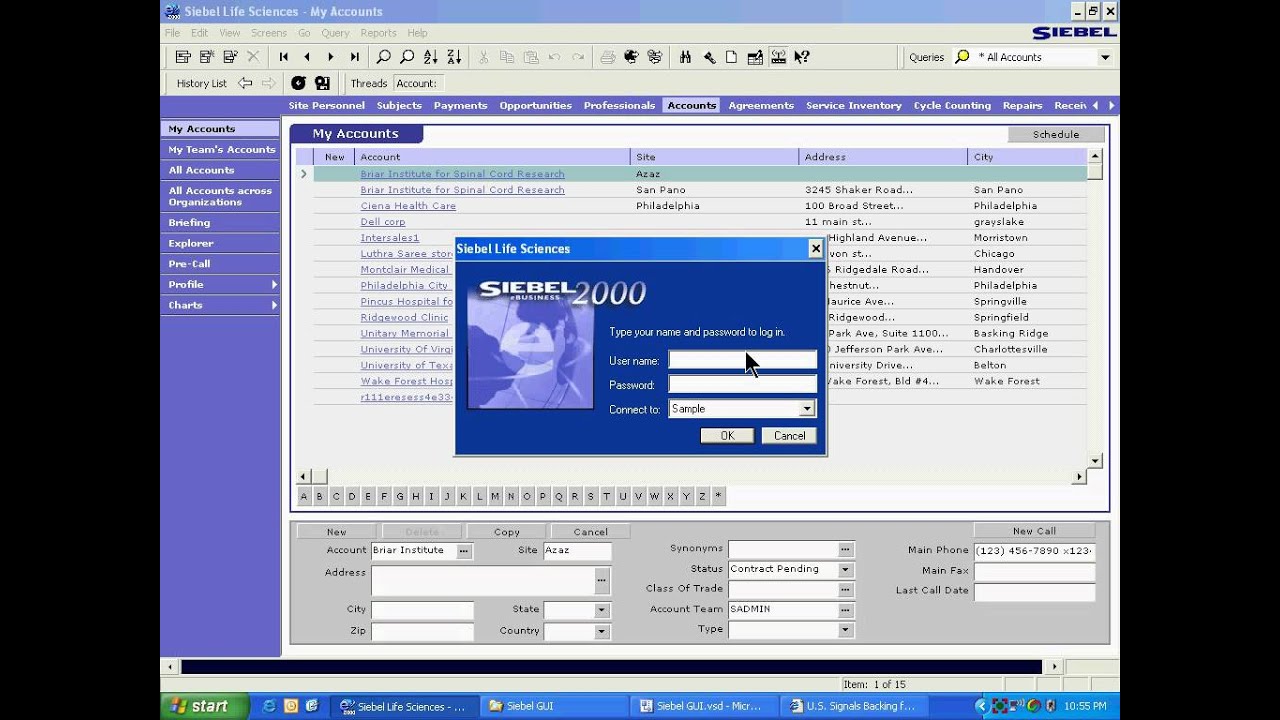Click the asterisk in alphabet index
This screenshot has height=720, width=1280.
718,496
